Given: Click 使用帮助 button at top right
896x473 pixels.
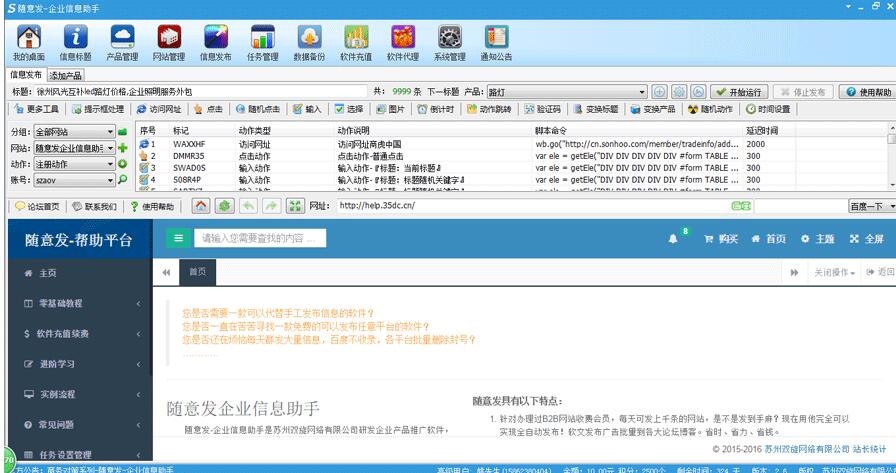Looking at the screenshot, I should 869,92.
